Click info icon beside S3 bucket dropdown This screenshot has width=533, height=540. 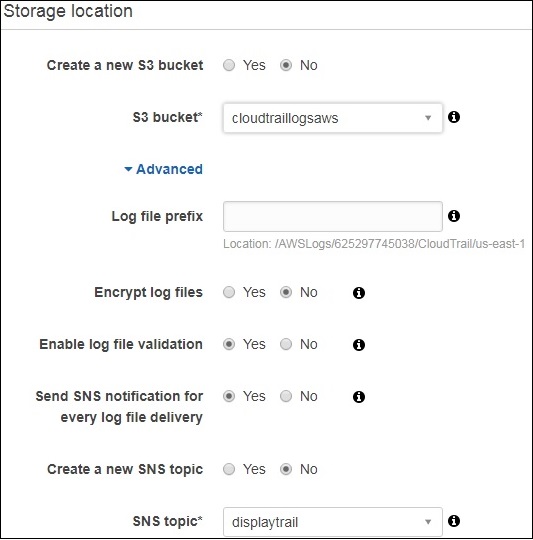(x=454, y=117)
